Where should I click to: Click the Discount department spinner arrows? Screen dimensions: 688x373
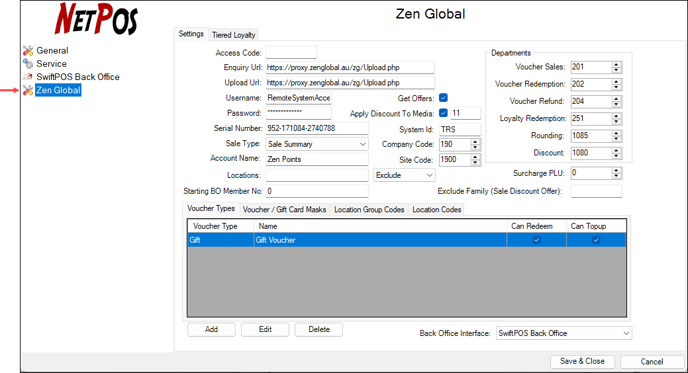[x=616, y=153]
